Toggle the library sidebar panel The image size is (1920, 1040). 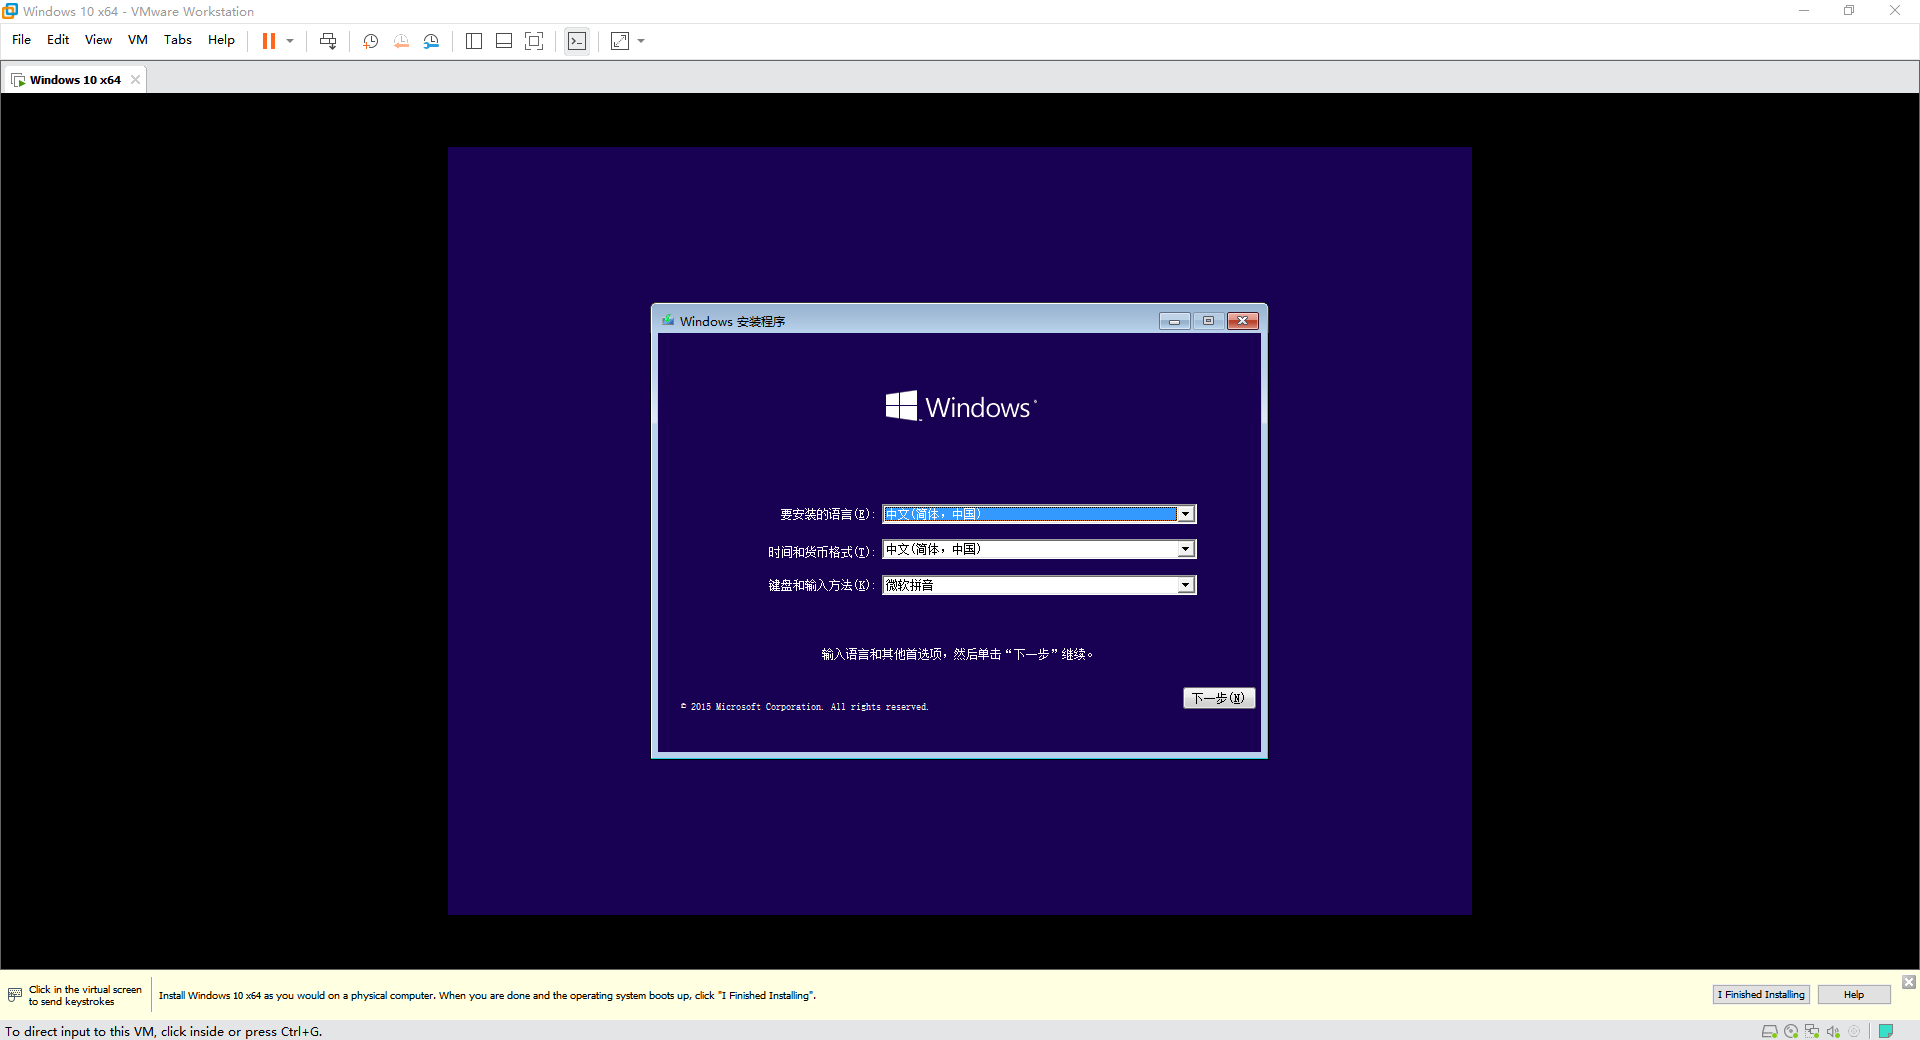coord(474,41)
